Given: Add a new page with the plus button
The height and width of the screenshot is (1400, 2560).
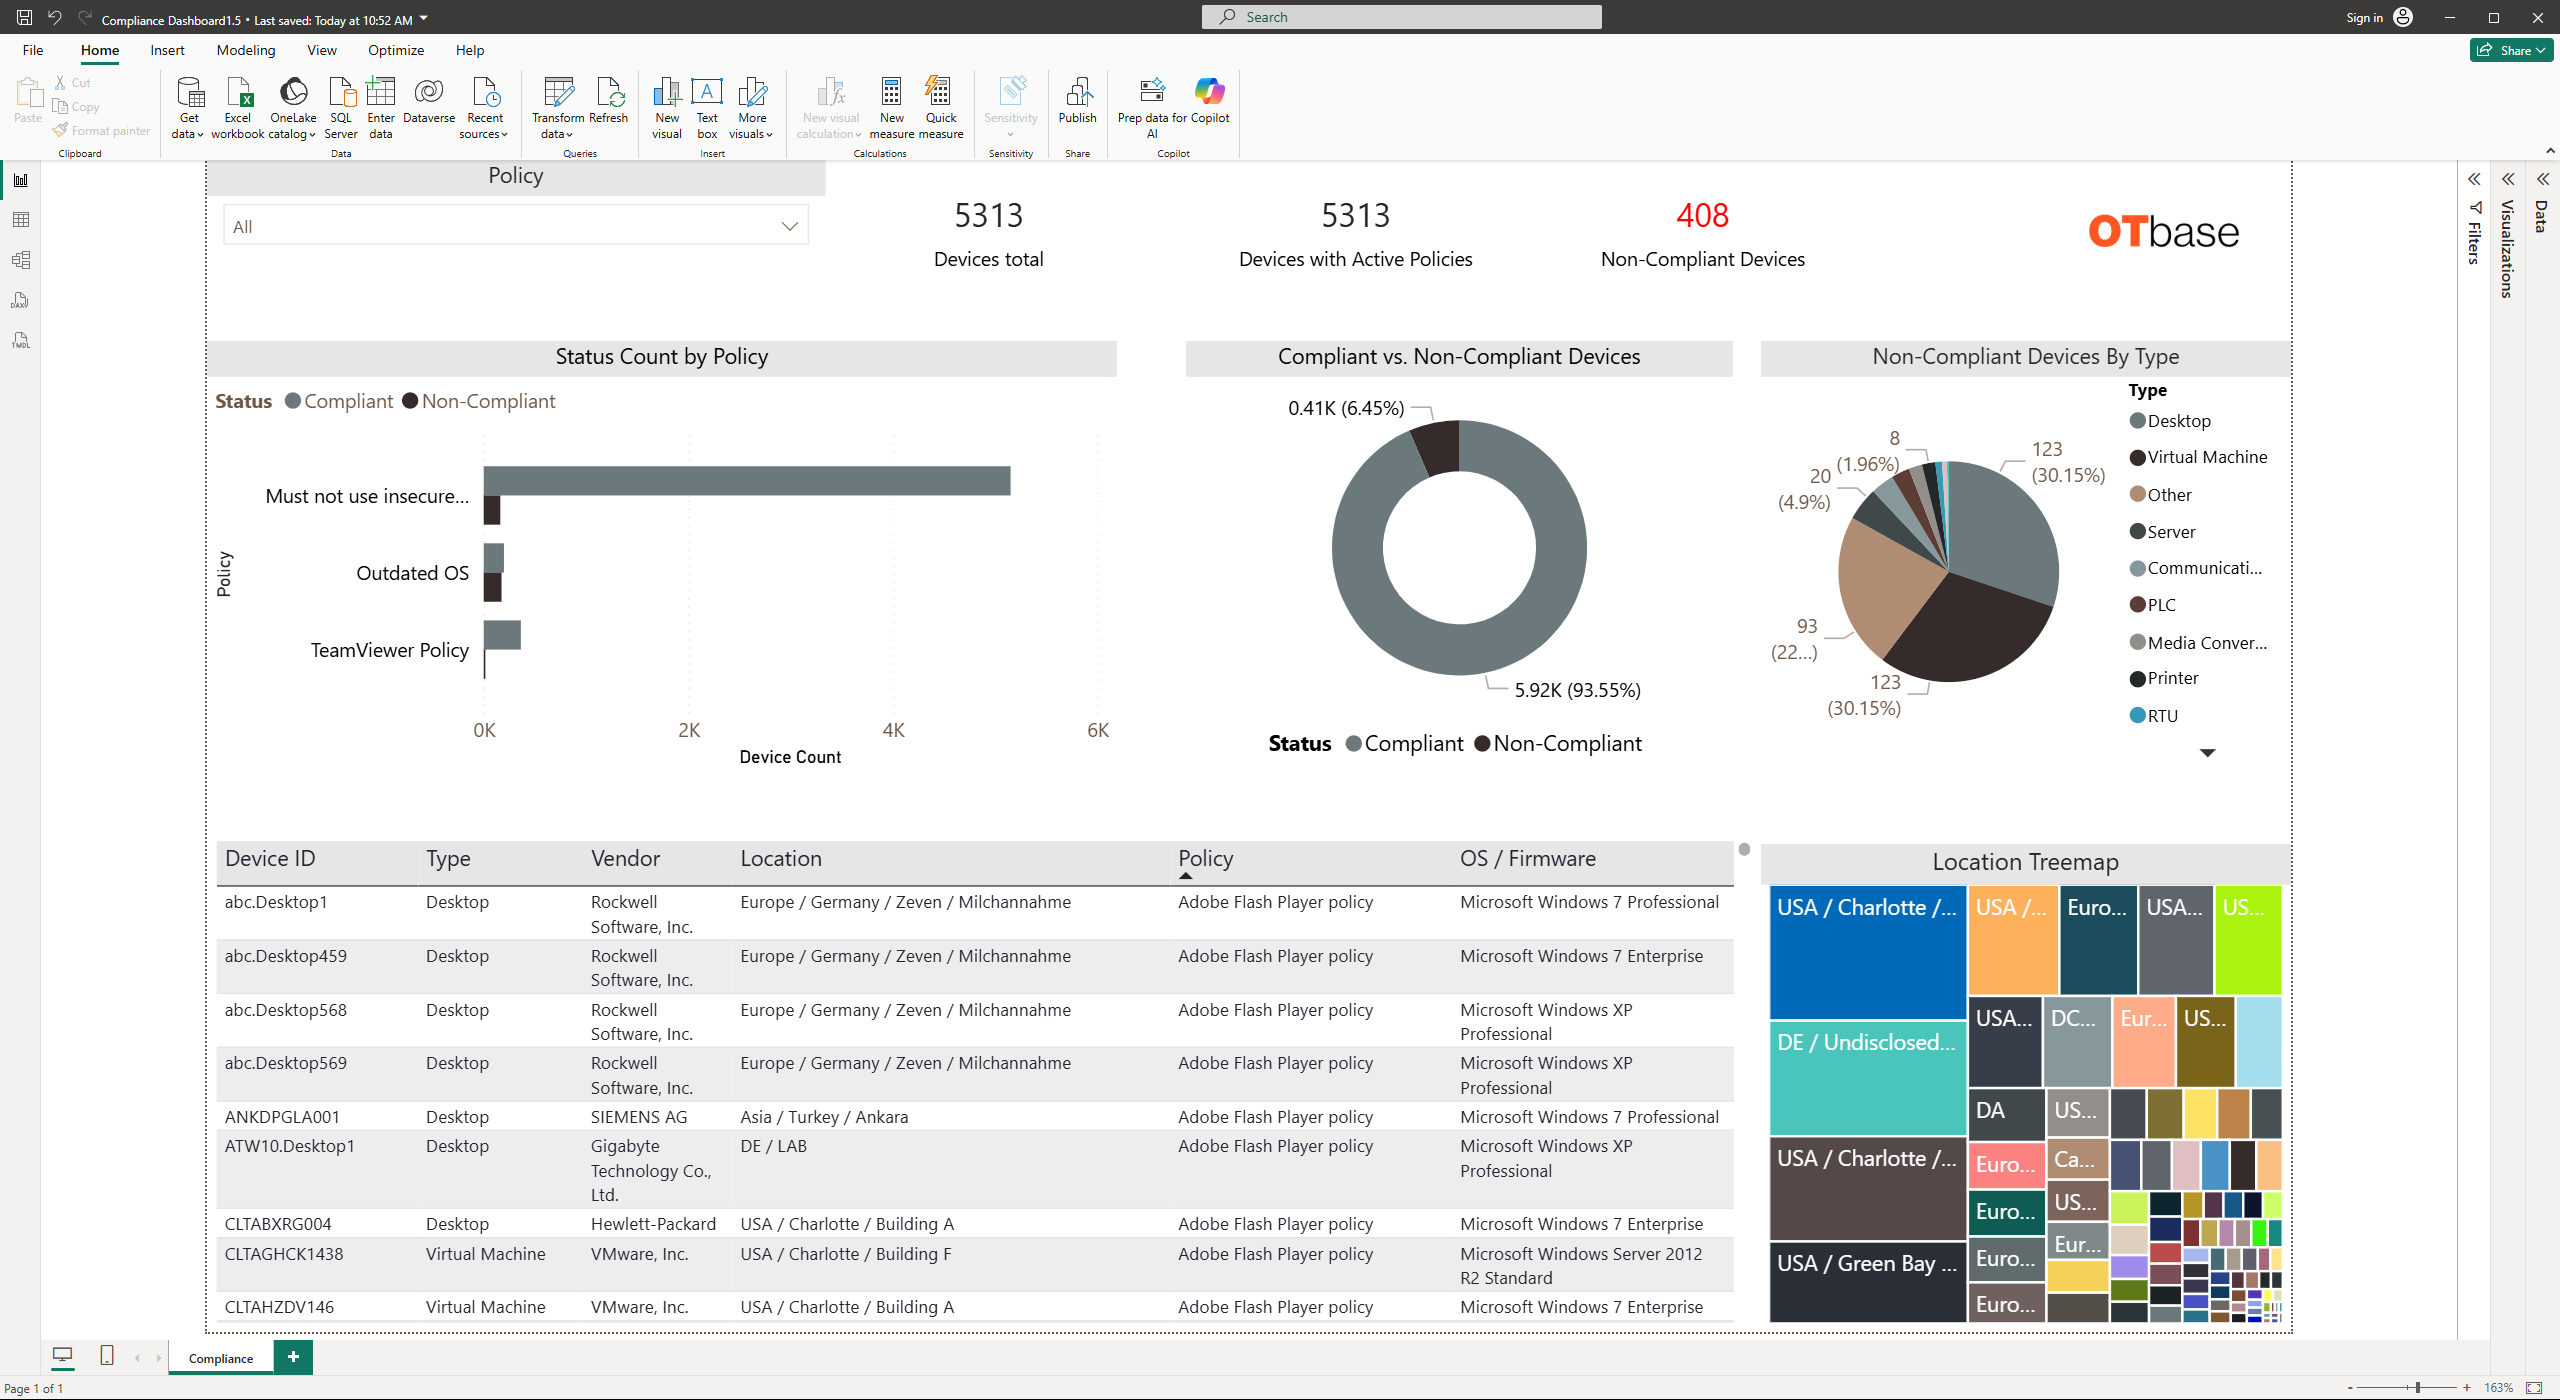Looking at the screenshot, I should coord(293,1357).
